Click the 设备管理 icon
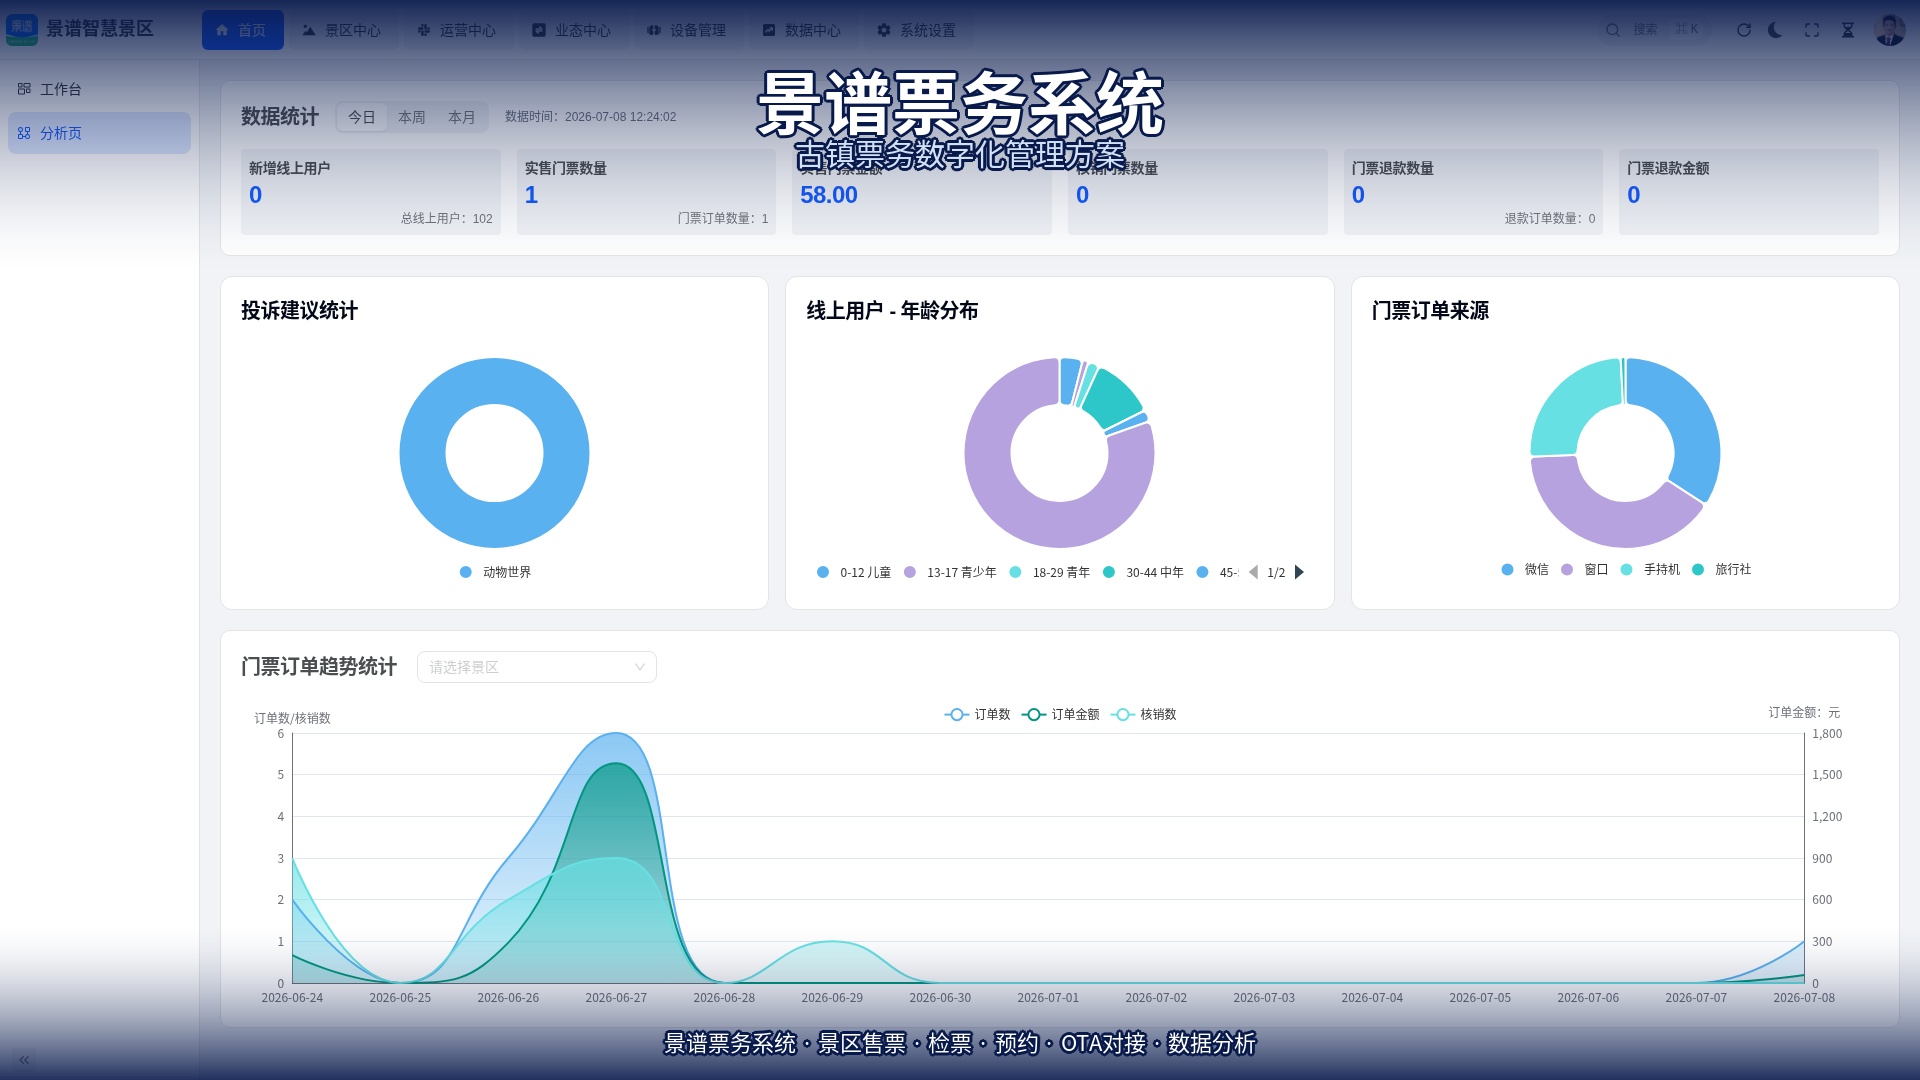The width and height of the screenshot is (1920, 1080). pos(654,30)
